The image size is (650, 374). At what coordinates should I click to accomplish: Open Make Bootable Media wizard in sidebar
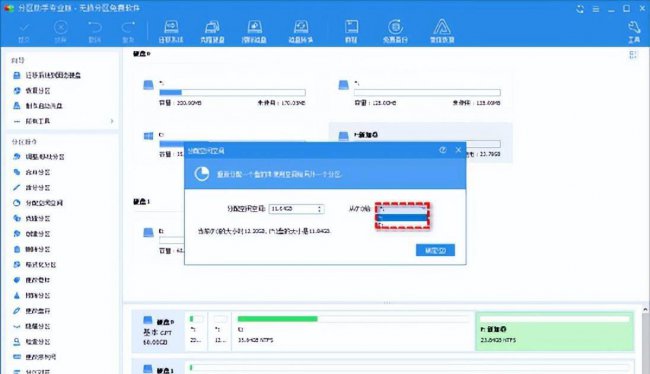[x=38, y=106]
